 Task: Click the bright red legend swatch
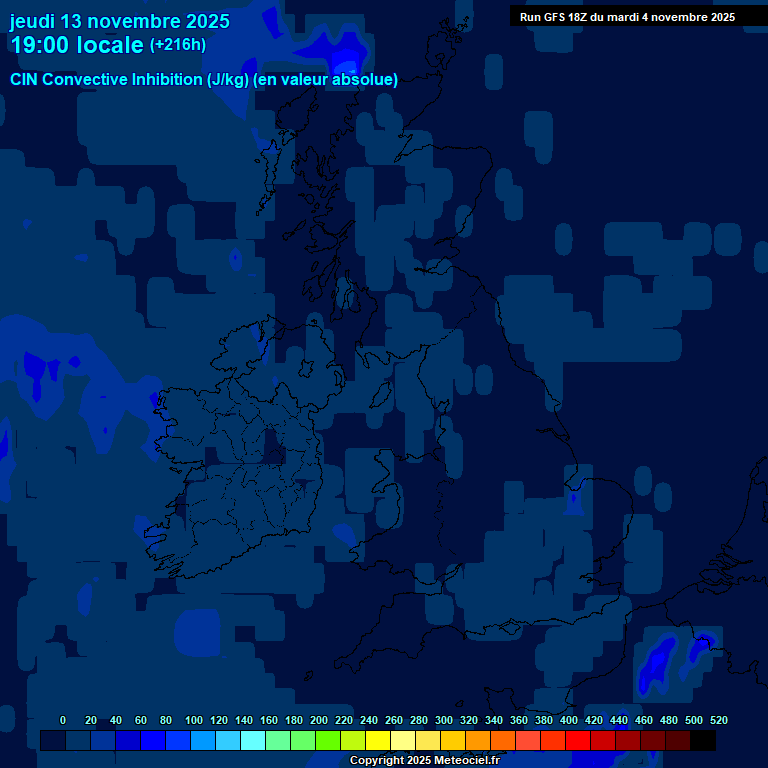(578, 741)
